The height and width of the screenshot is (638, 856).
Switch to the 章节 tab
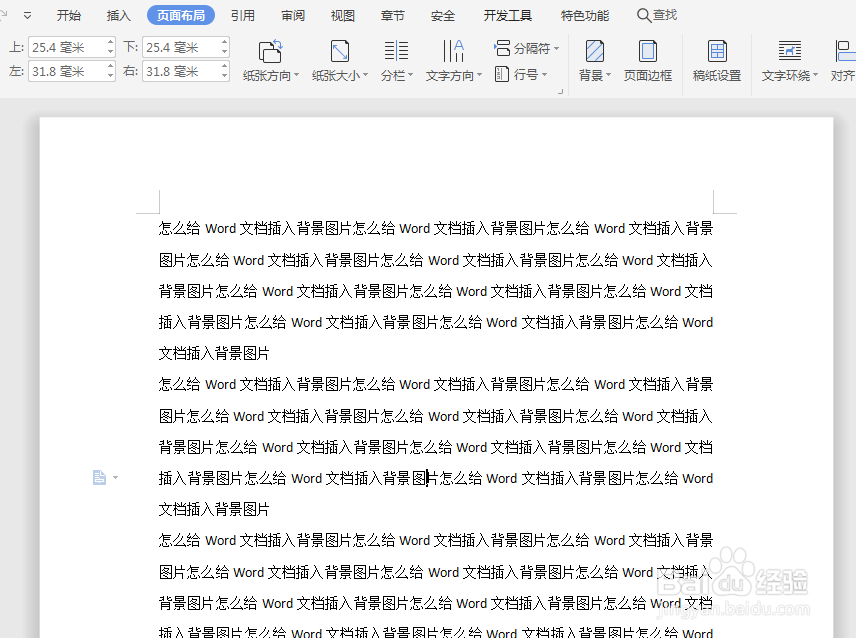tap(393, 15)
